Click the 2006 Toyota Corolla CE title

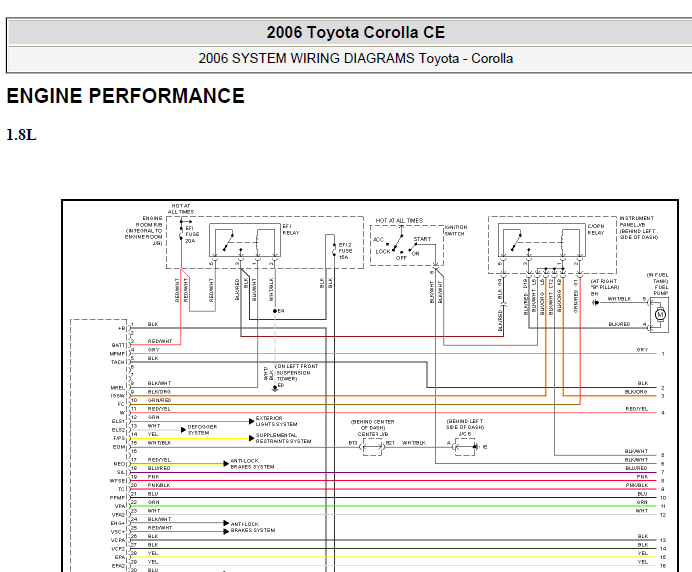tap(356, 32)
